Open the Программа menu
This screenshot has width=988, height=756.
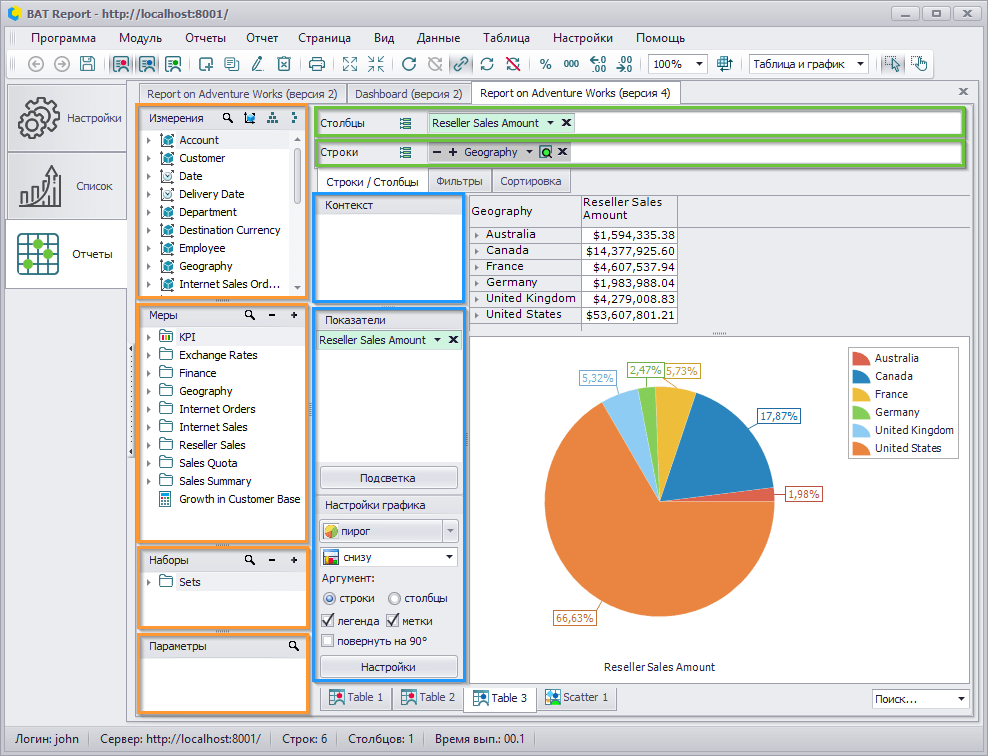[63, 38]
